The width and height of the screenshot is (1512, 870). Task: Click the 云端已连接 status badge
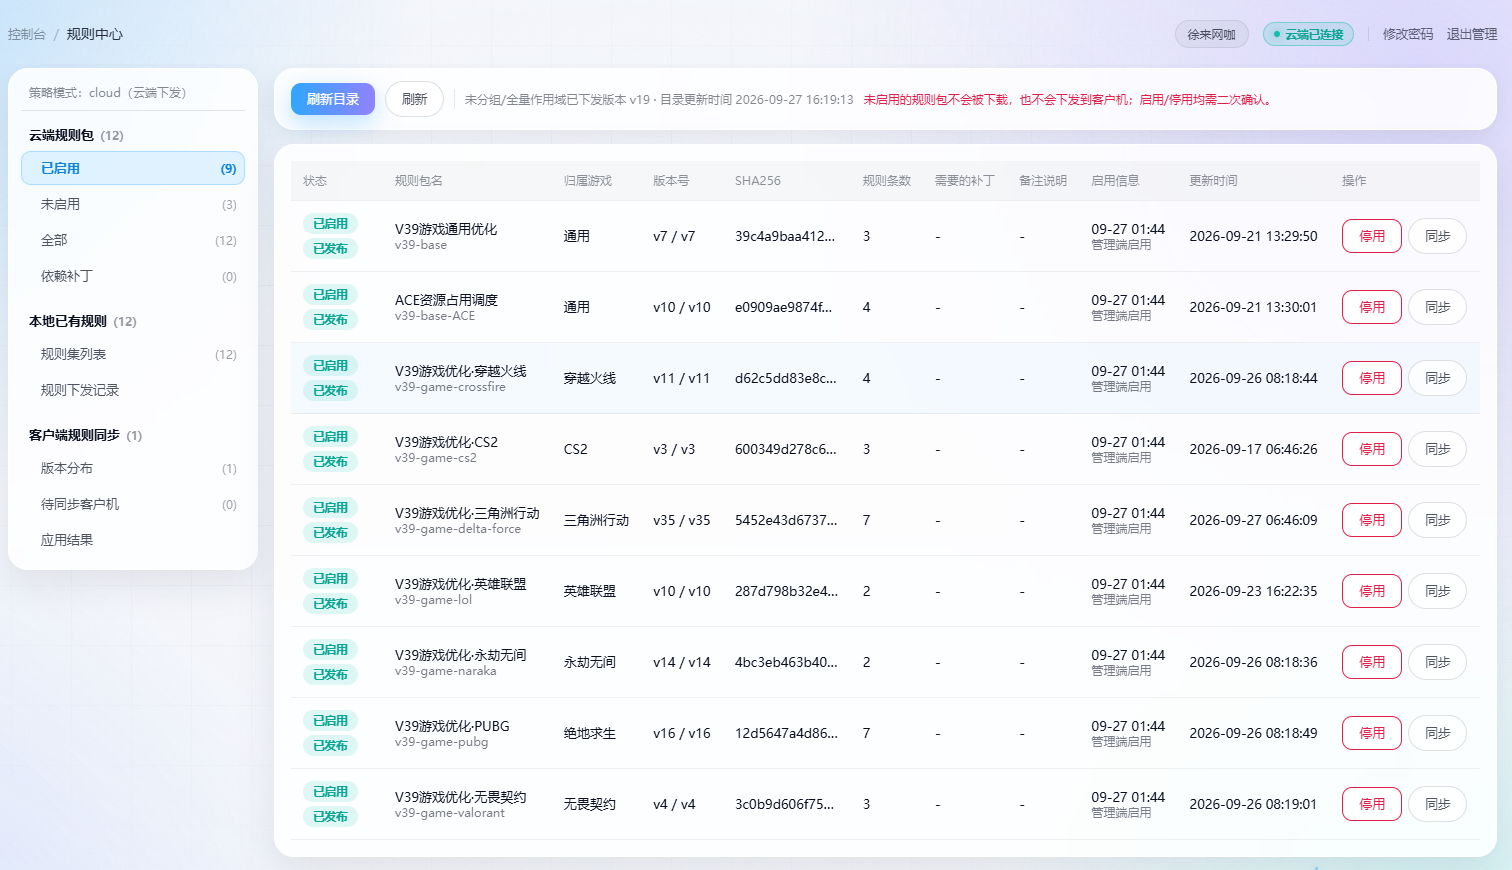[x=1308, y=34]
